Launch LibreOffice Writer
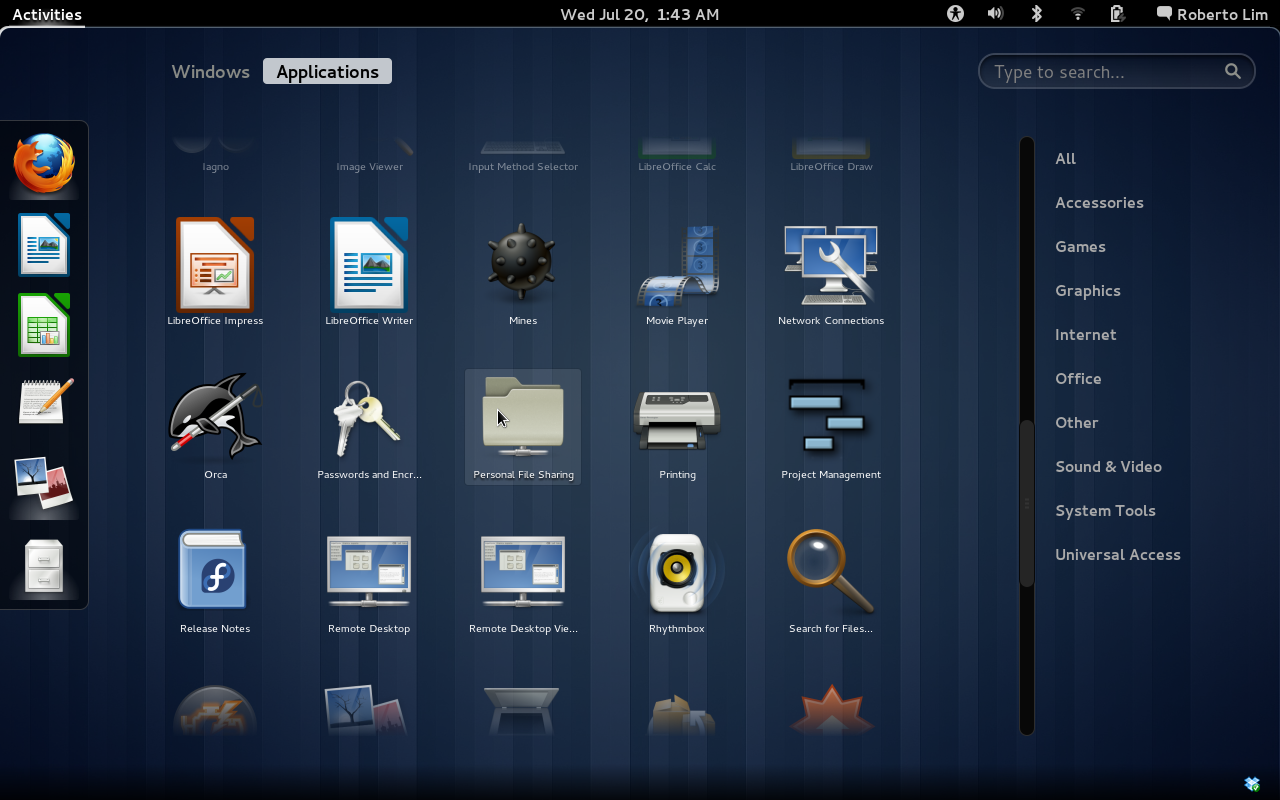Screen dimensions: 1280x800 tap(369, 265)
